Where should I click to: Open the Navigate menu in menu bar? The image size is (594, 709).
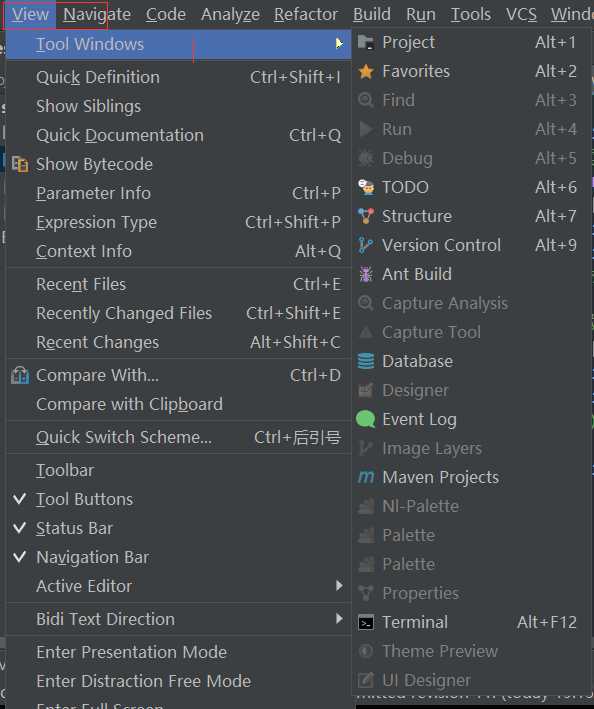coord(97,14)
